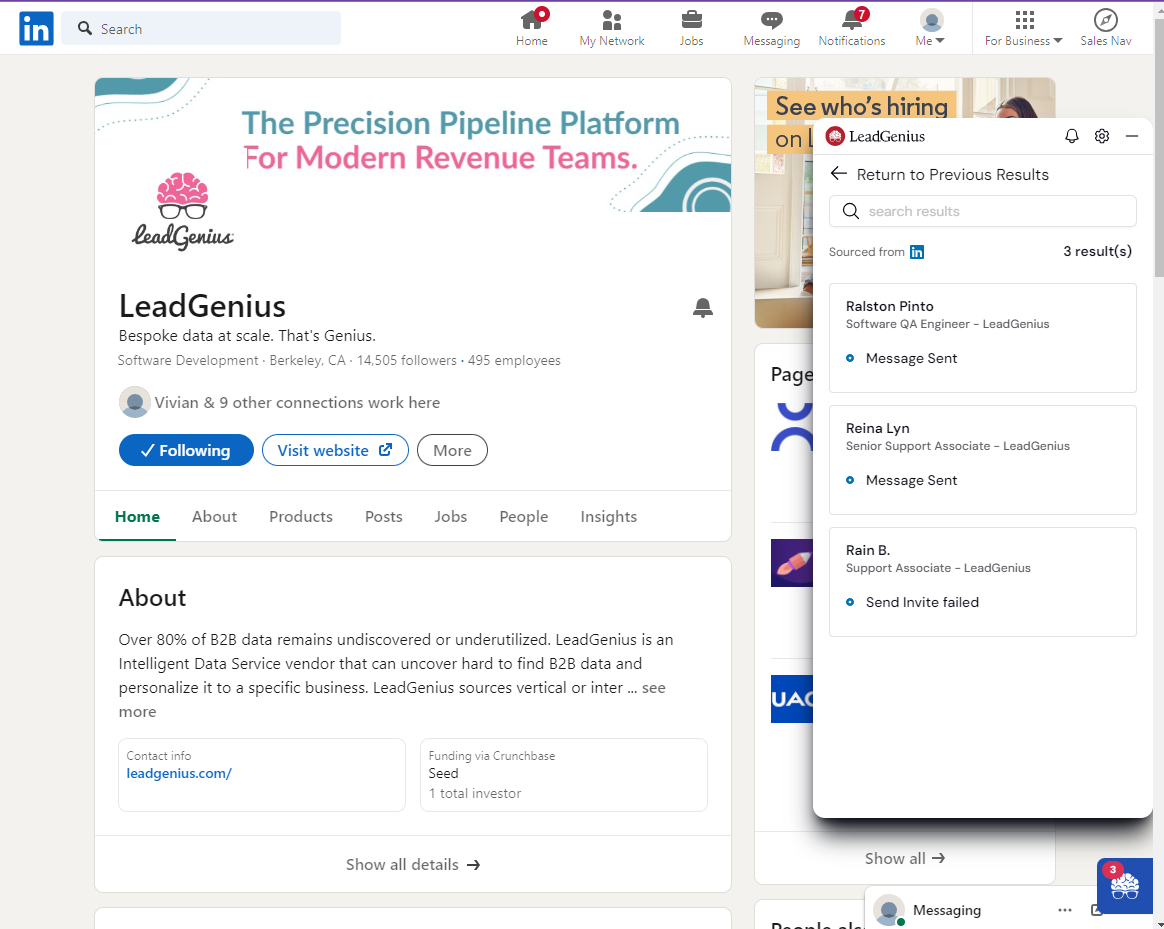Image resolution: width=1164 pixels, height=929 pixels.
Task: Open the Notifications bell in the top nav
Action: click(x=851, y=28)
